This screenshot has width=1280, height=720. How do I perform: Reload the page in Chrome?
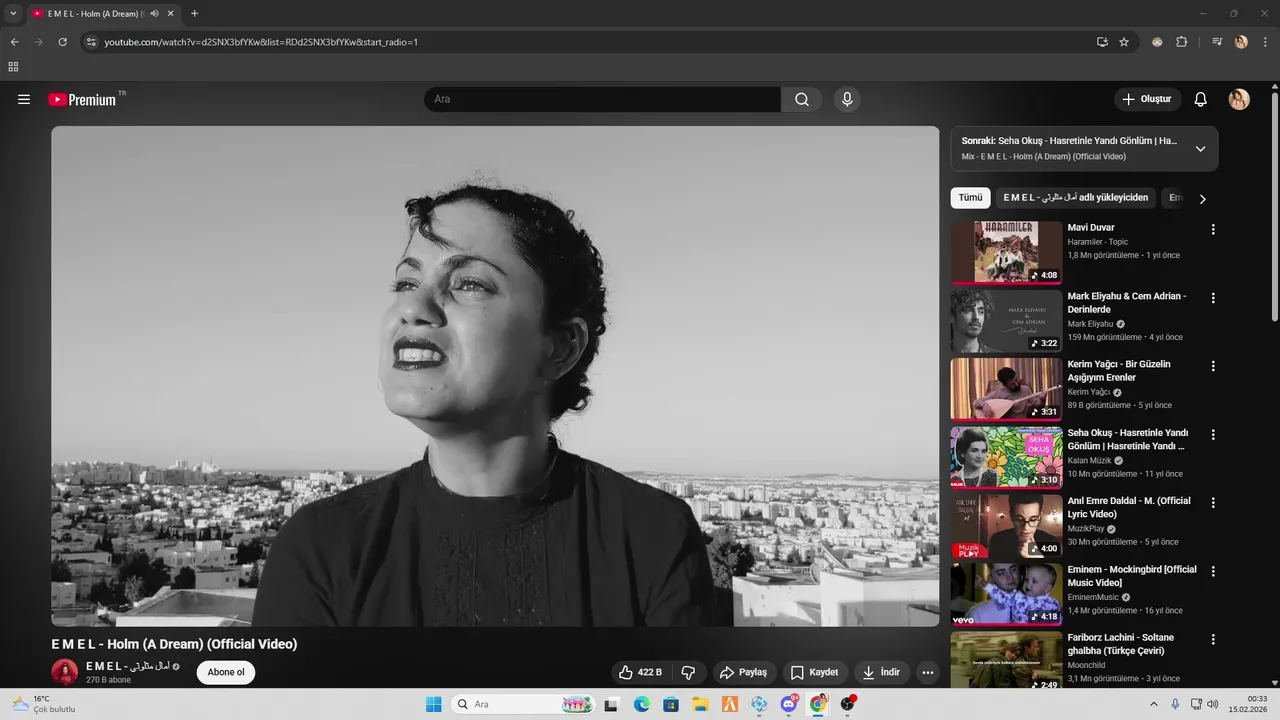pyautogui.click(x=62, y=42)
